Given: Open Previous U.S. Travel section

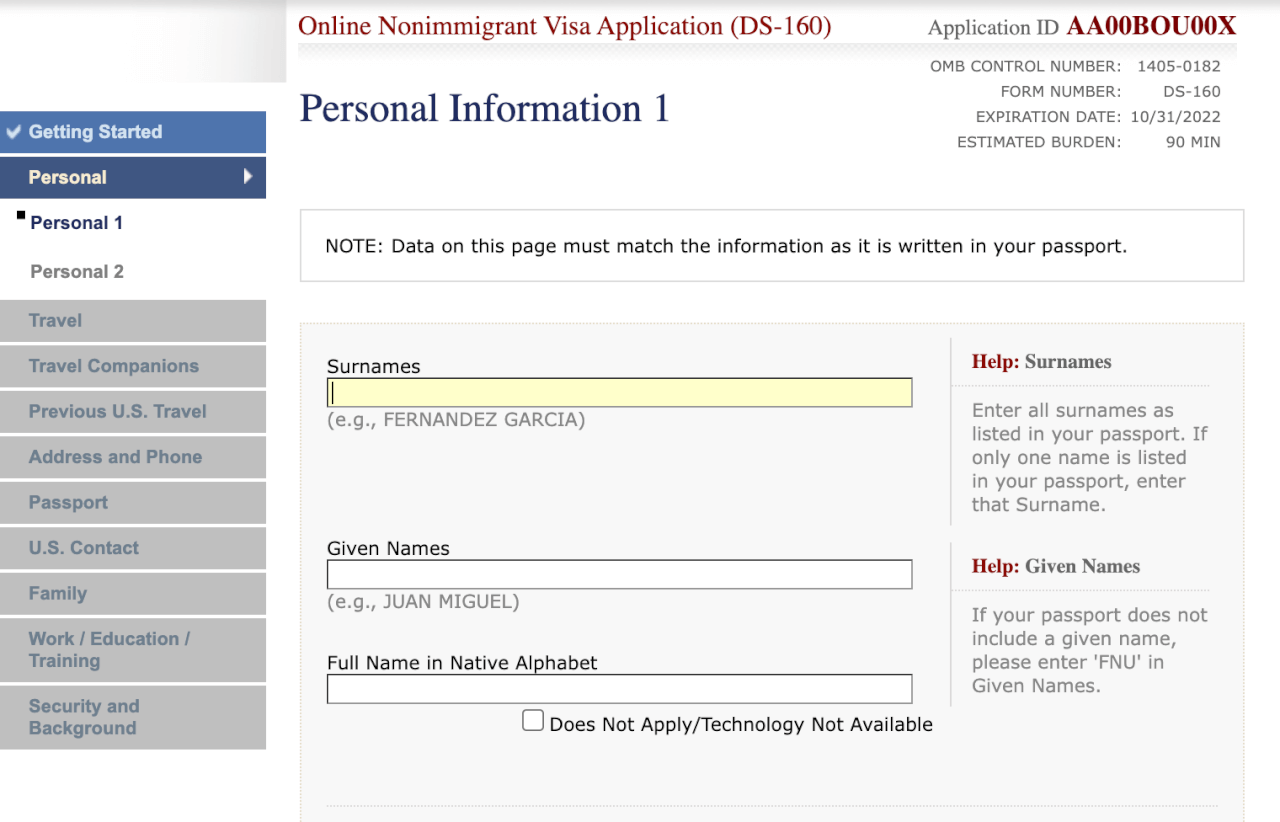Looking at the screenshot, I should pos(118,412).
